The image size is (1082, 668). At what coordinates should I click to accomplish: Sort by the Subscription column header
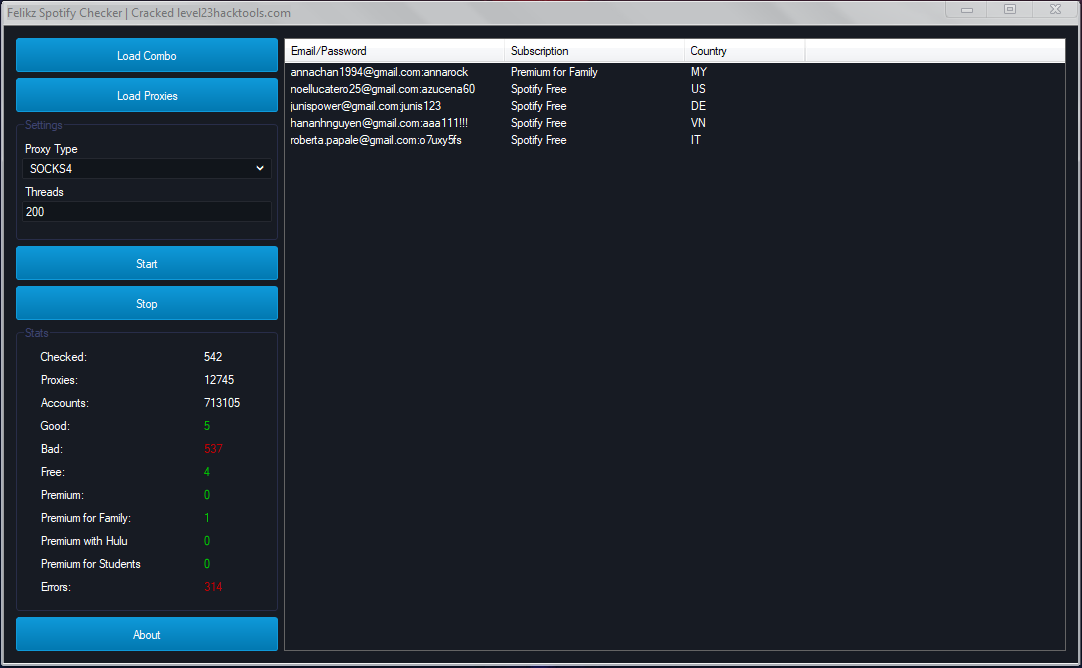tap(594, 51)
